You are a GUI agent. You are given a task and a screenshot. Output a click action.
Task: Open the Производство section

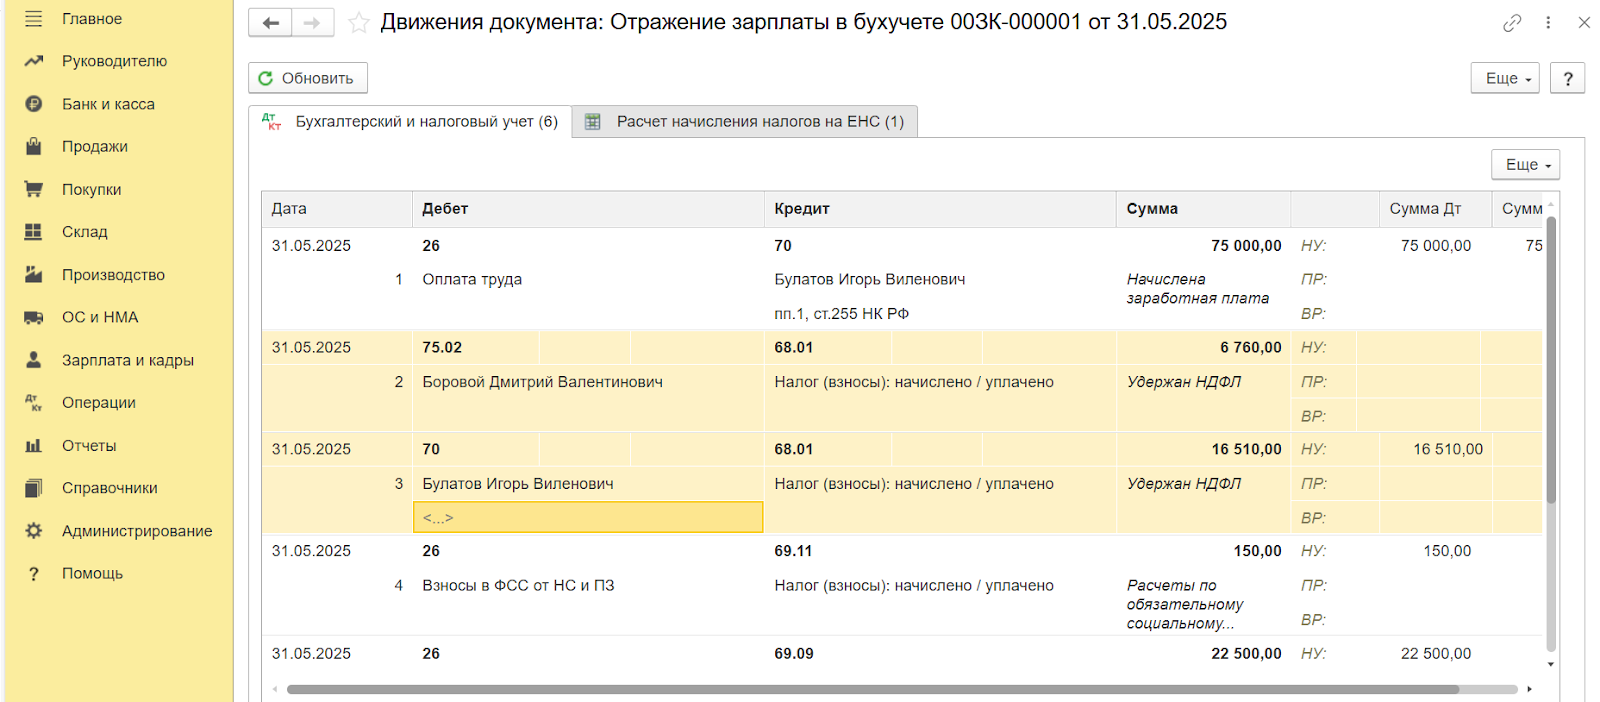[113, 275]
